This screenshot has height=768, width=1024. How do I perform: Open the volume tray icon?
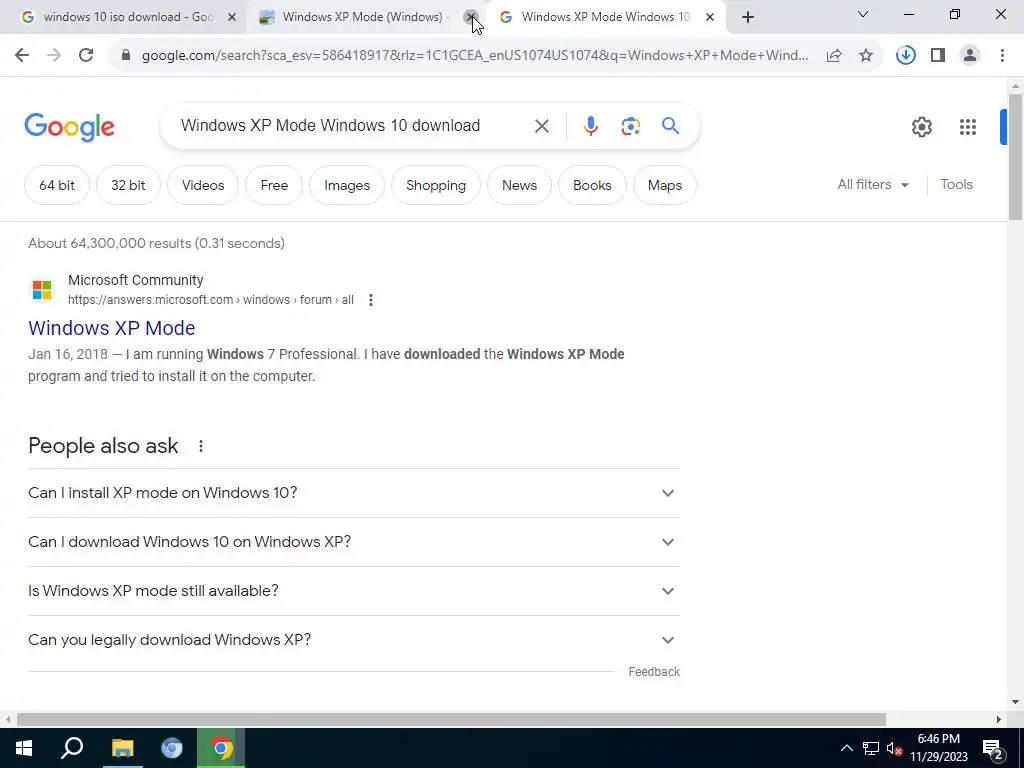[894, 748]
